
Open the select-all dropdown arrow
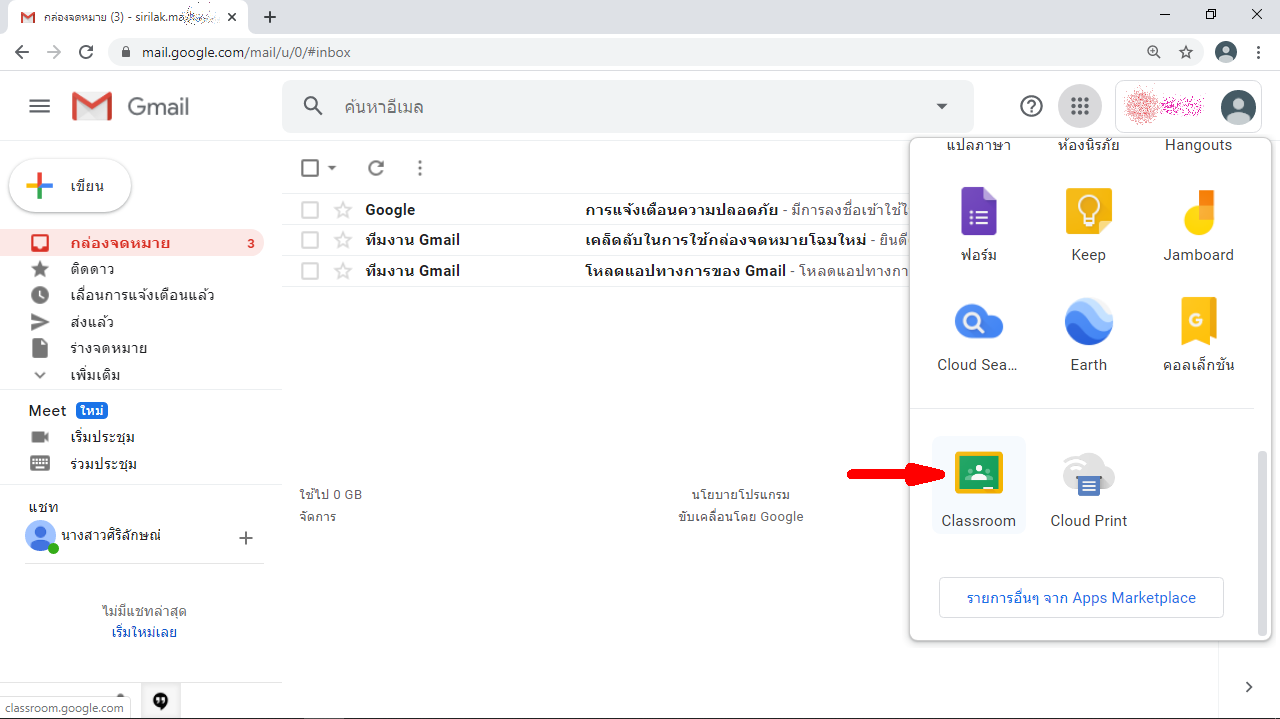pos(333,168)
